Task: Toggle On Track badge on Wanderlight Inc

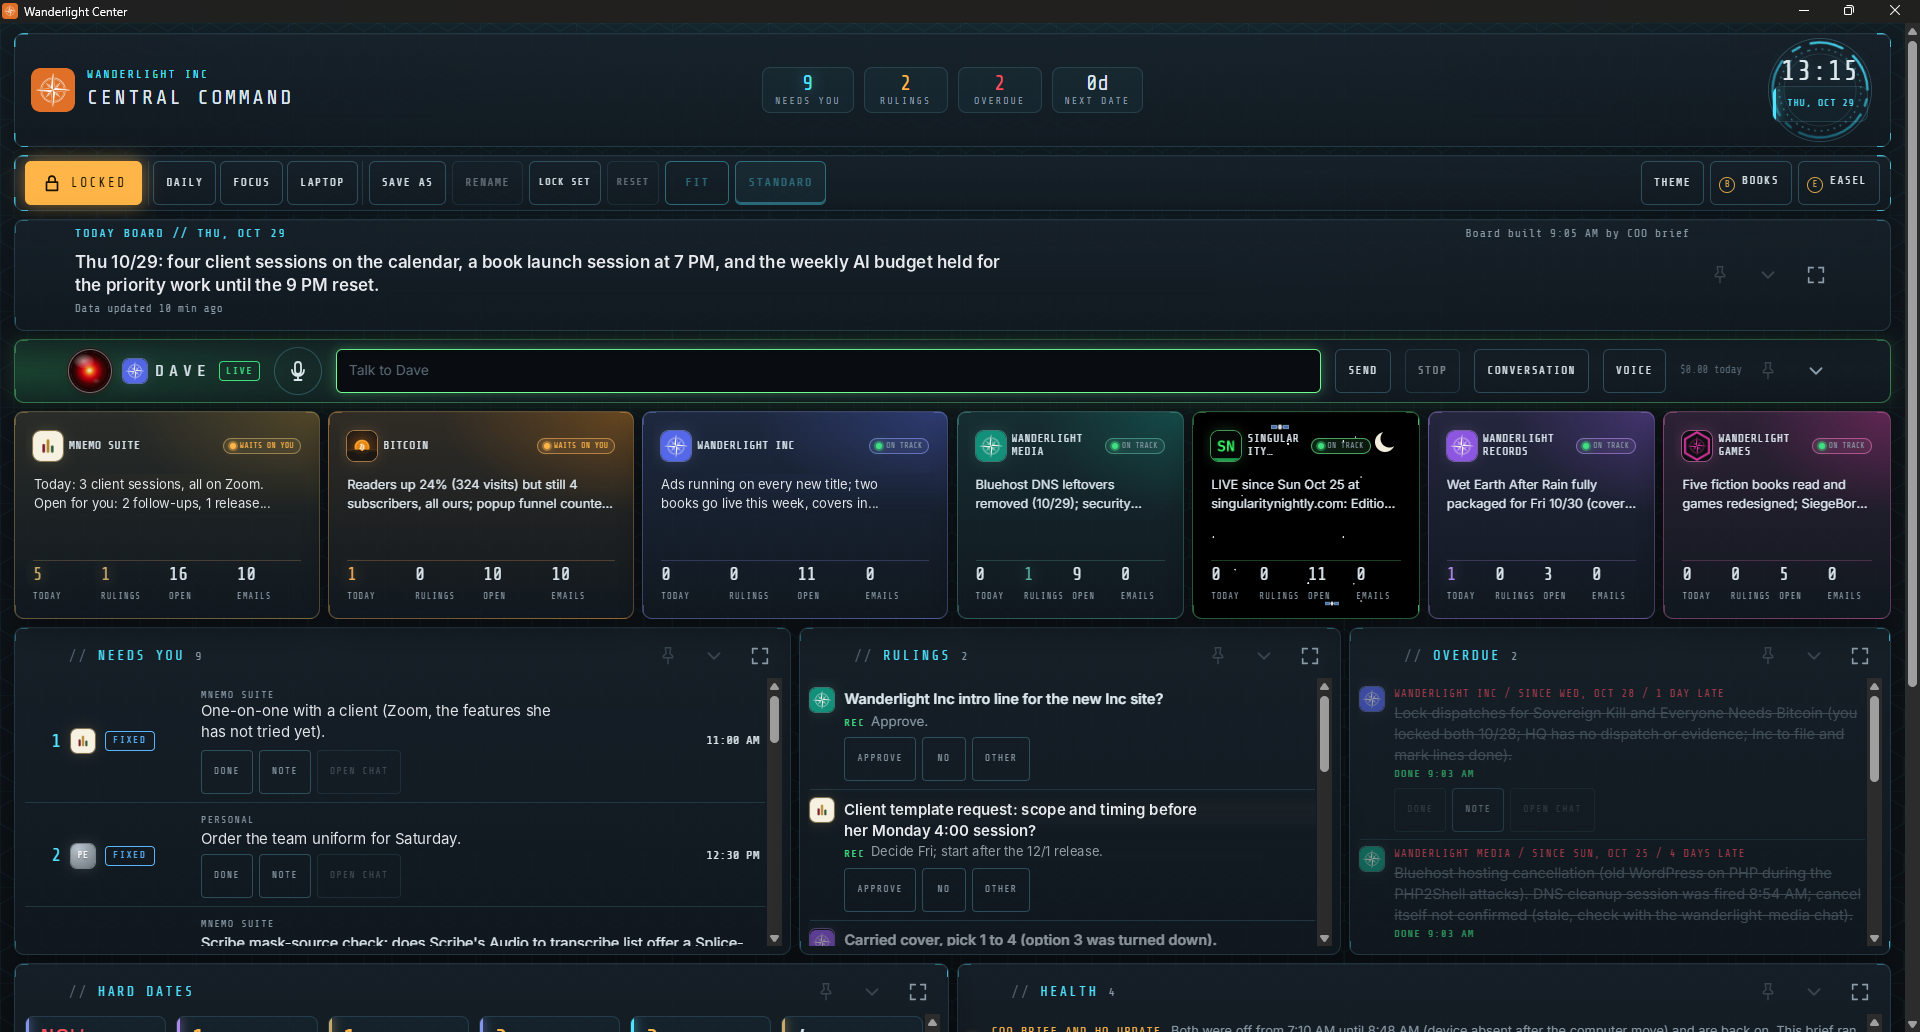Action: pos(899,445)
